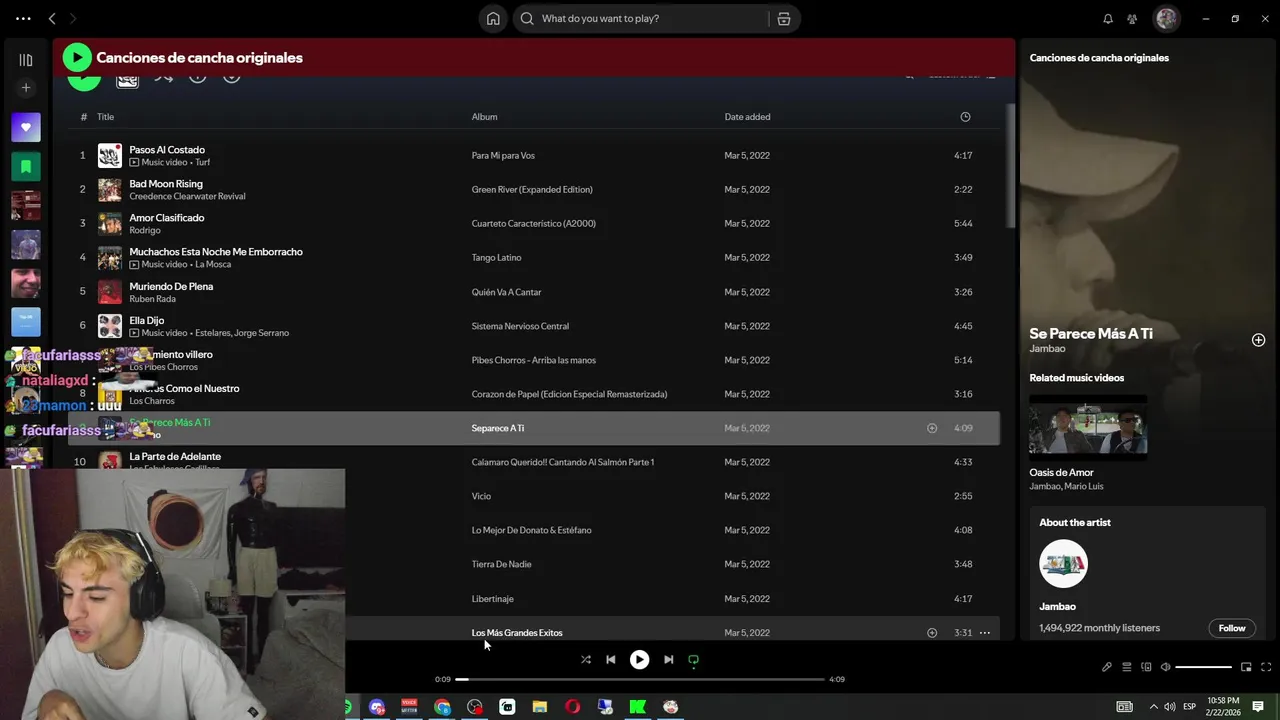This screenshot has width=1280, height=720.
Task: Toggle shuffle in the player bar
Action: tap(586, 660)
